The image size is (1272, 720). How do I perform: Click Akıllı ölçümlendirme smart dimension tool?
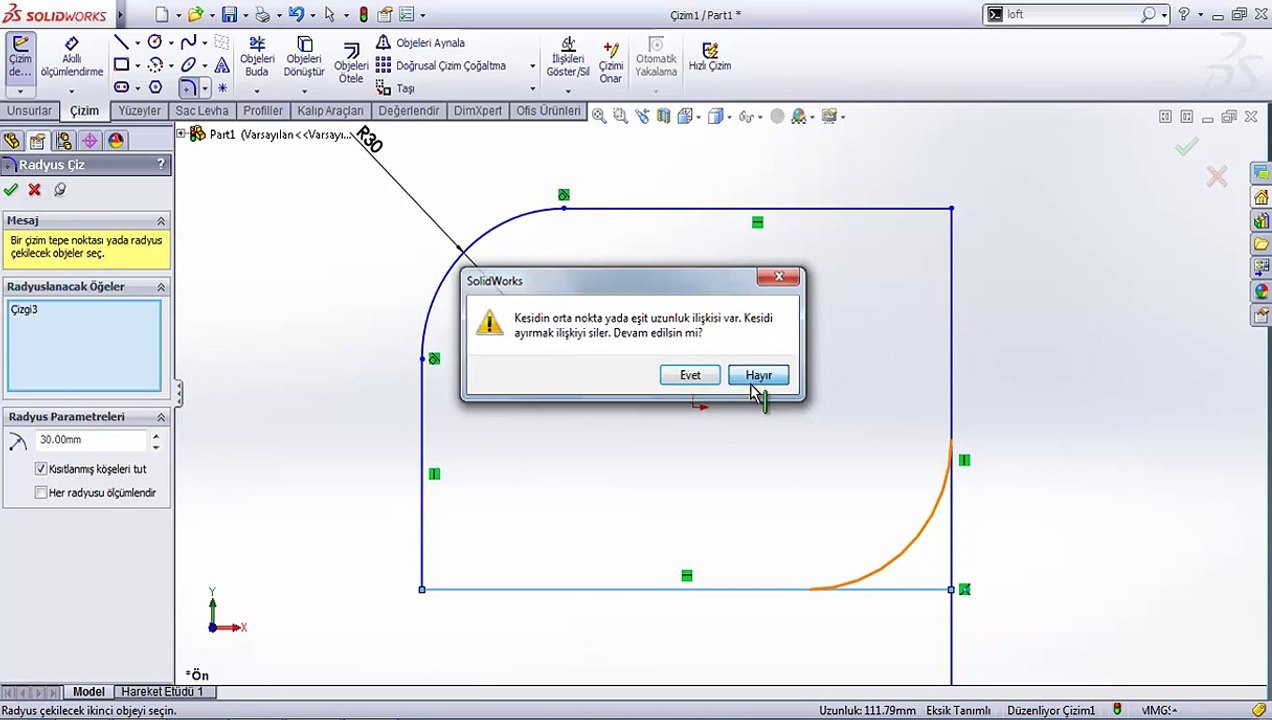coord(72,58)
